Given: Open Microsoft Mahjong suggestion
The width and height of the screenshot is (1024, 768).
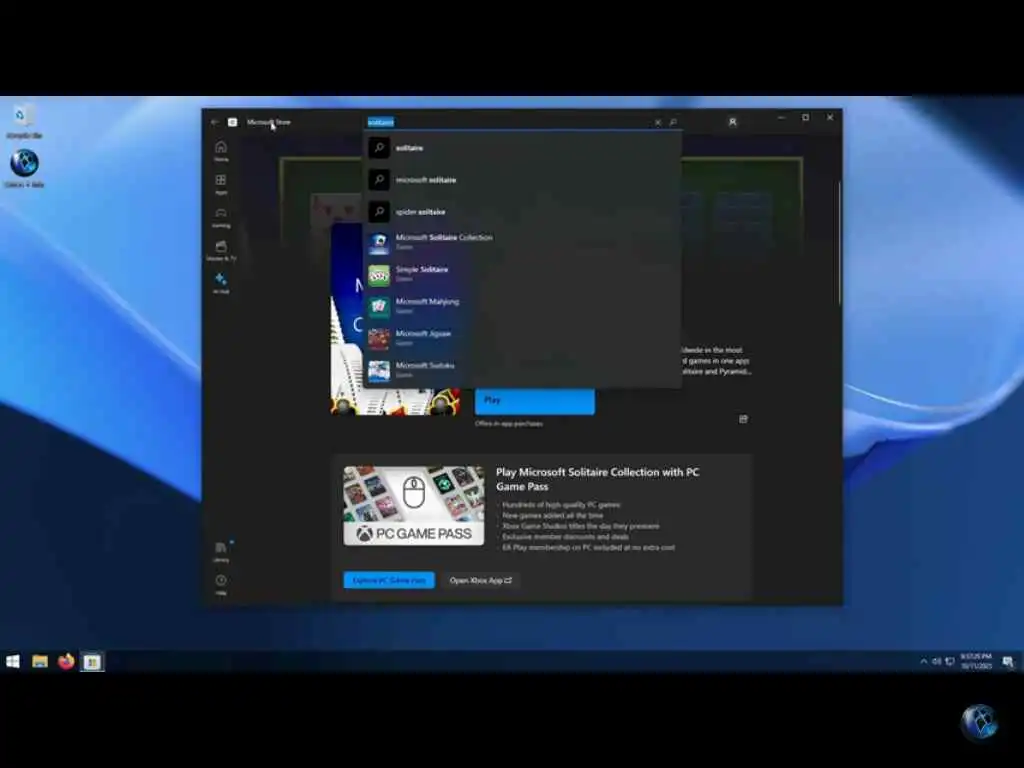Looking at the screenshot, I should coord(522,307).
